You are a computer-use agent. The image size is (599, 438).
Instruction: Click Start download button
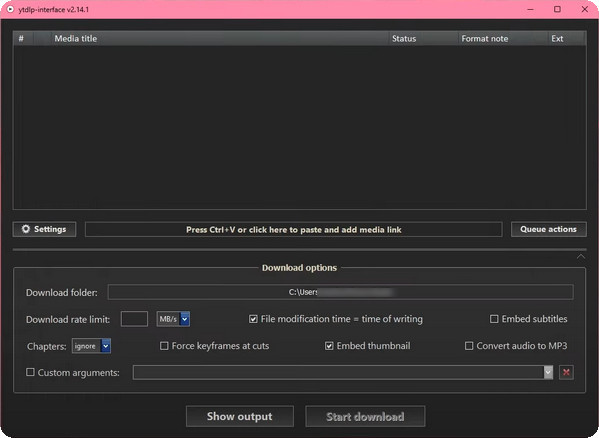coord(365,416)
